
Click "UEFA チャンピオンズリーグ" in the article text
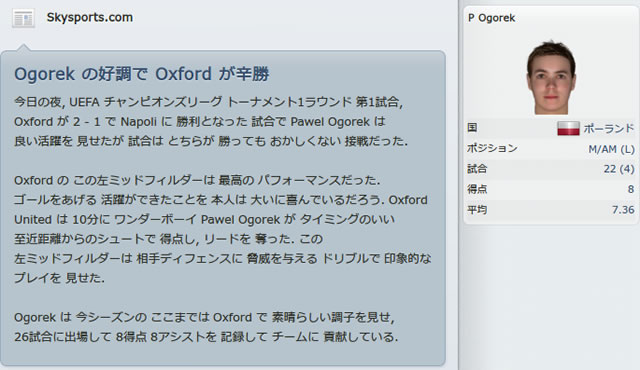pos(146,102)
